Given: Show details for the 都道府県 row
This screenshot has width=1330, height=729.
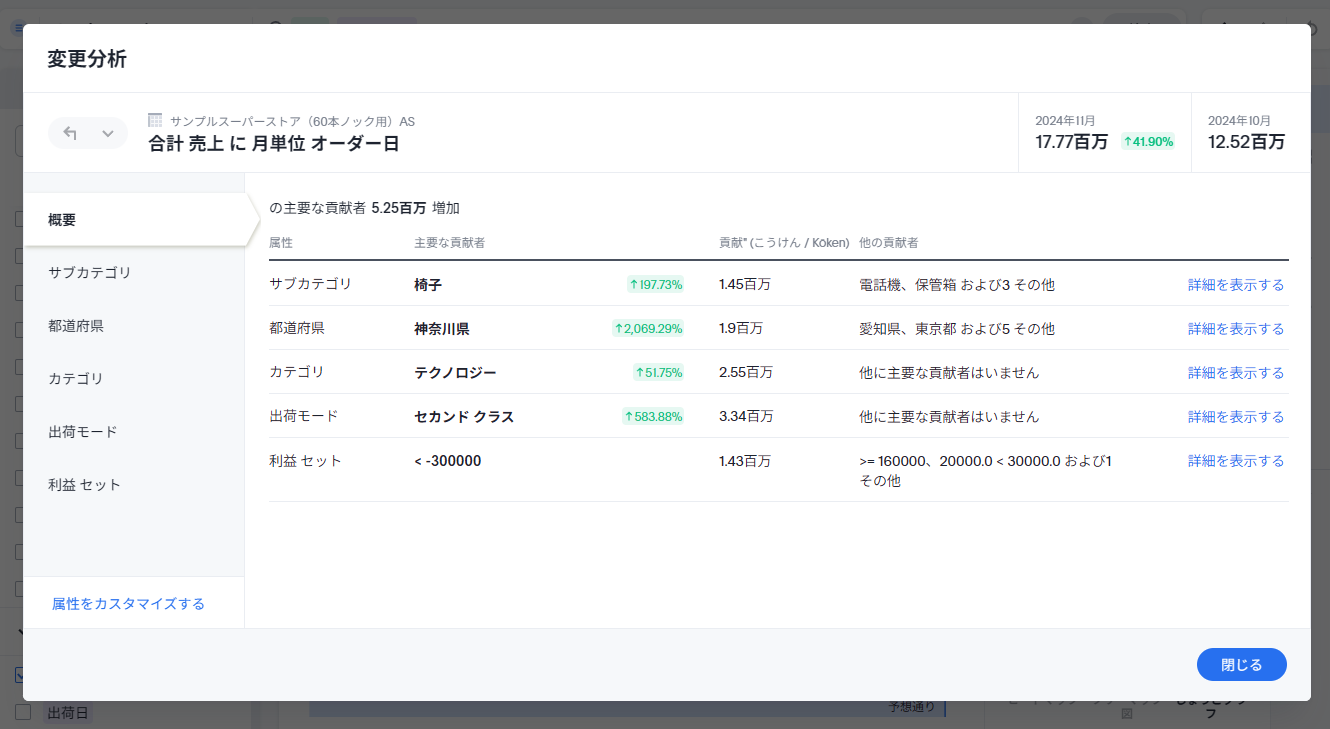Looking at the screenshot, I should click(x=1235, y=329).
